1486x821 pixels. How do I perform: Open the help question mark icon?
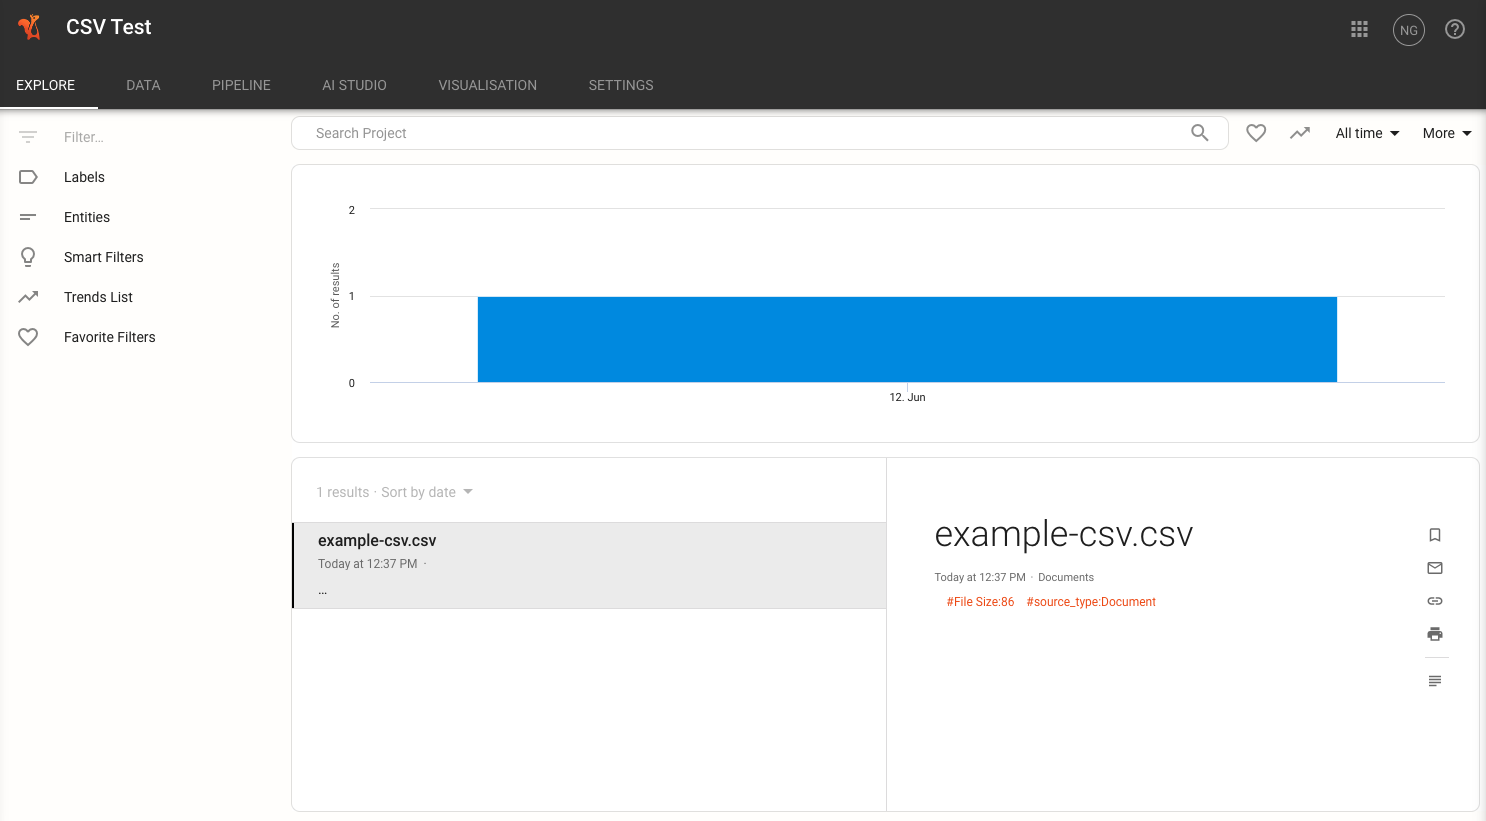click(1455, 29)
